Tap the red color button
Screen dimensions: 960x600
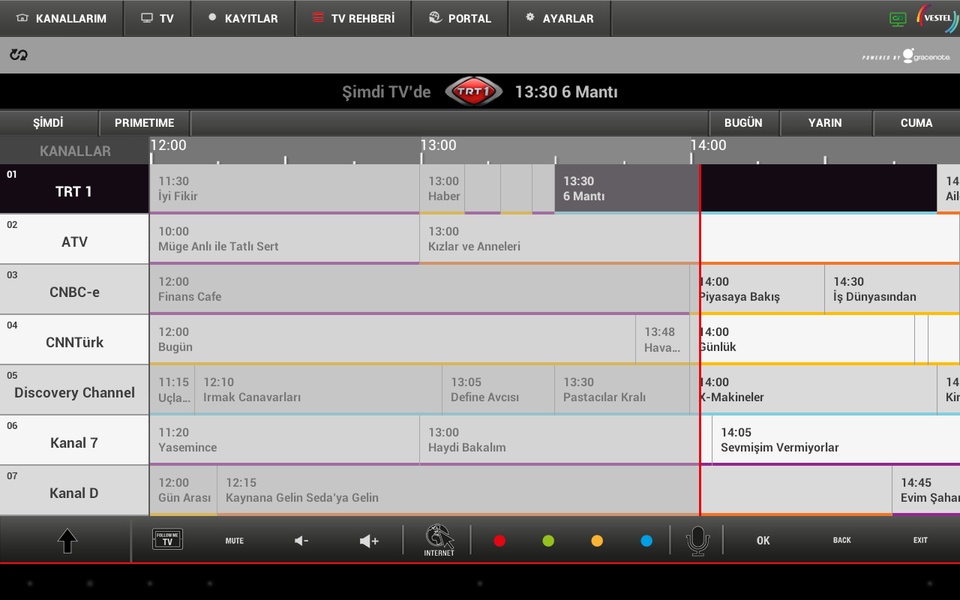pos(500,541)
